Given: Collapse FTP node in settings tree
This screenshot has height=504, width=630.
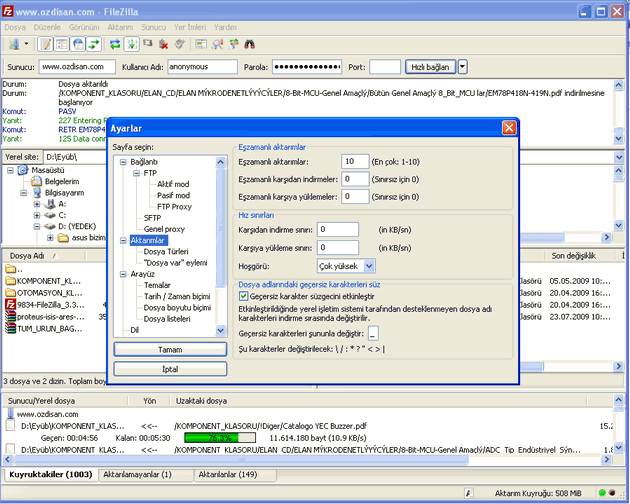Looking at the screenshot, I should (137, 173).
